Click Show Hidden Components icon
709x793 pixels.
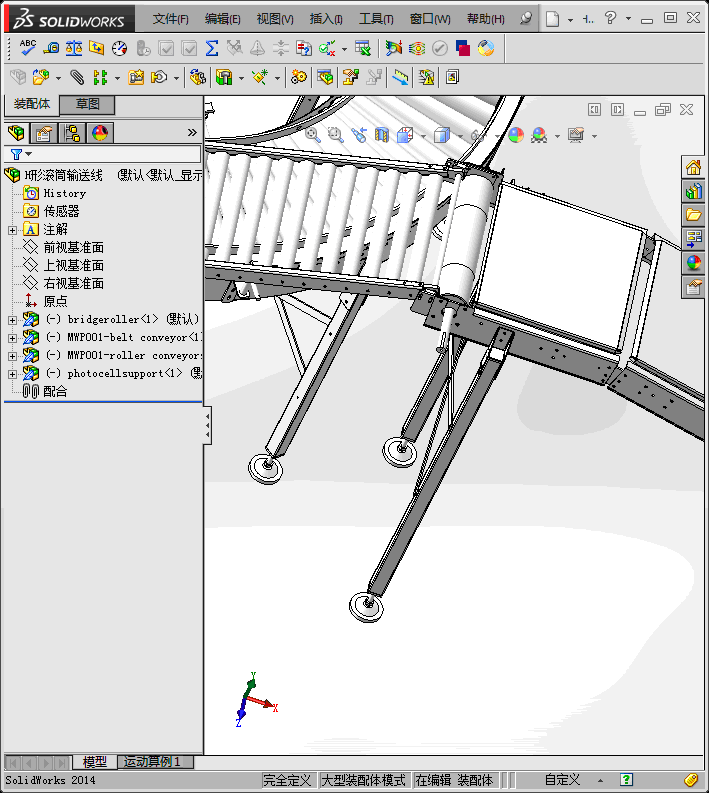tap(197, 77)
